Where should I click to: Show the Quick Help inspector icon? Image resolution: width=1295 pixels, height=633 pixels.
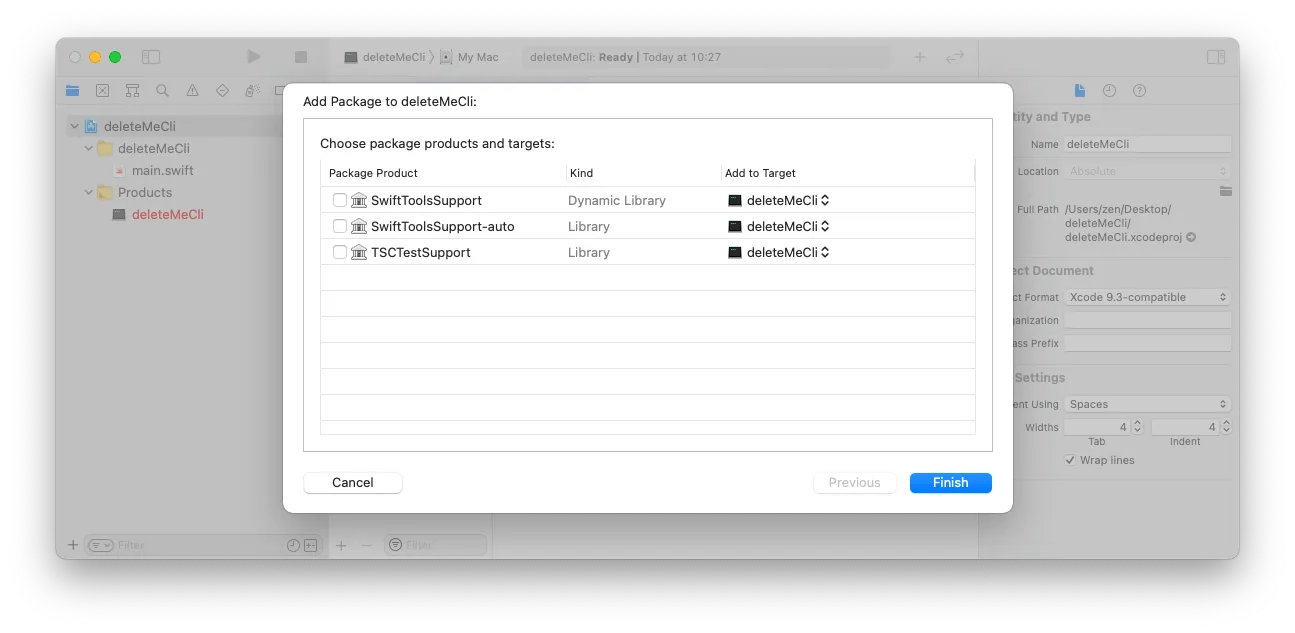[1139, 91]
